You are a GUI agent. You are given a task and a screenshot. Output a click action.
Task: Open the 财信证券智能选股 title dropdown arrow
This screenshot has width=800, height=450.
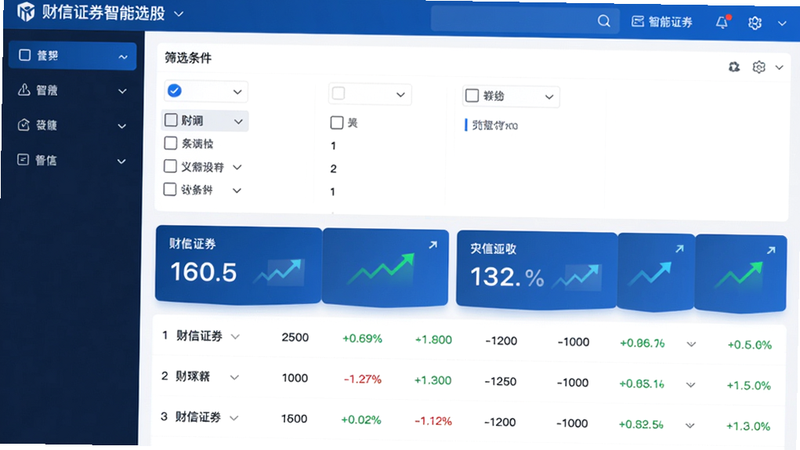tap(179, 14)
